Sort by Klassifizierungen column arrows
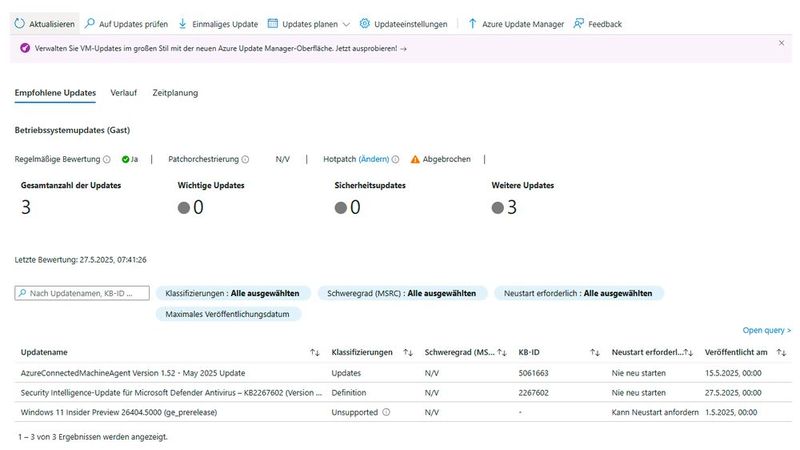The width and height of the screenshot is (800, 450). pyautogui.click(x=408, y=353)
